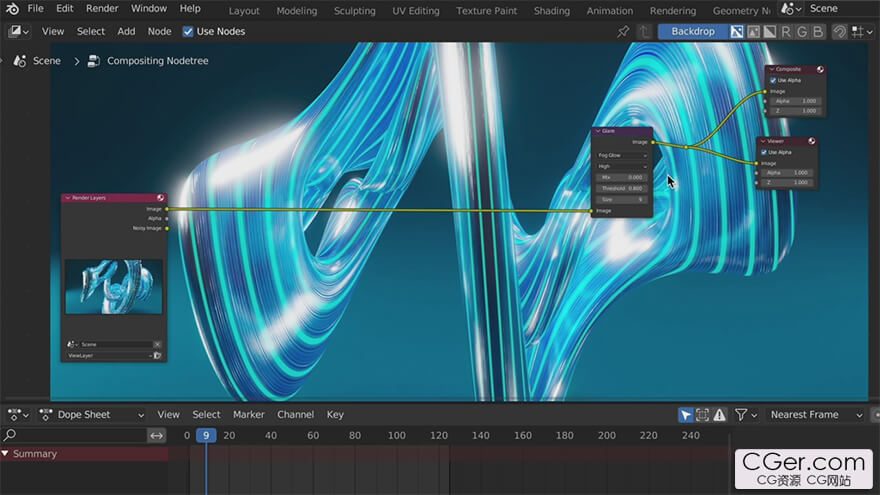
Task: Click Viewer node preview sphere icon
Action: pos(812,141)
